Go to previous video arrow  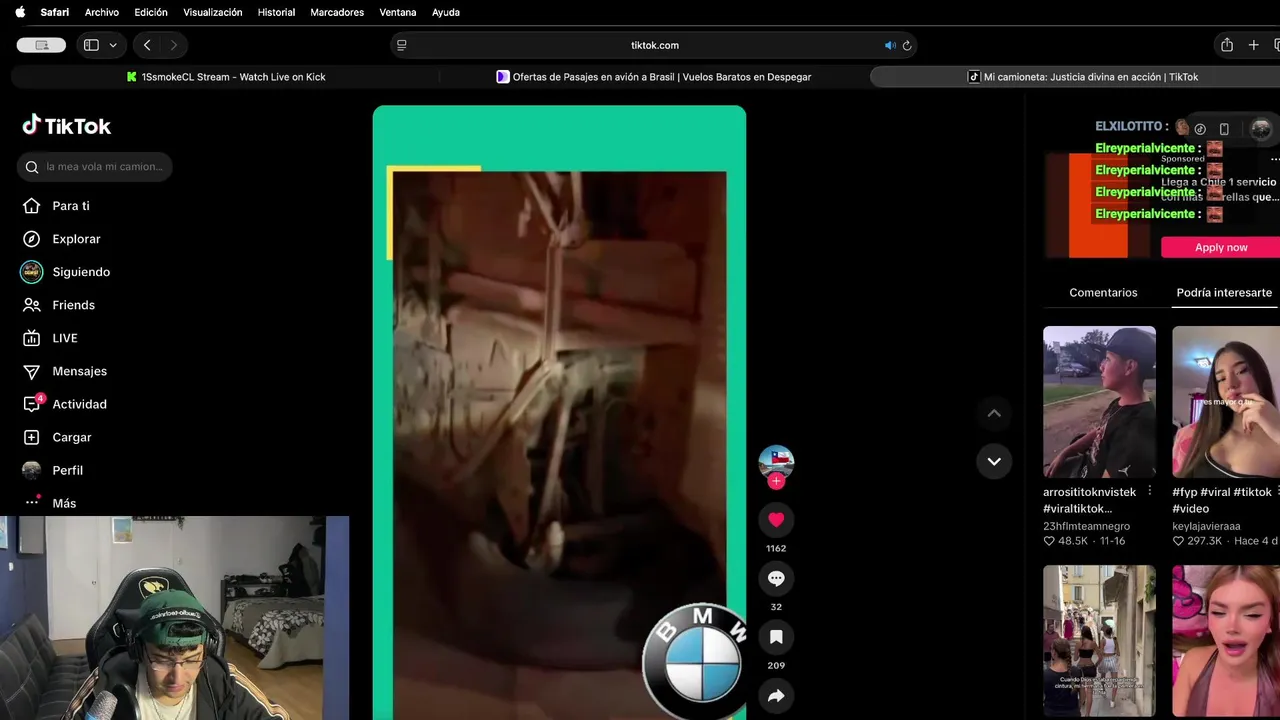pyautogui.click(x=994, y=413)
